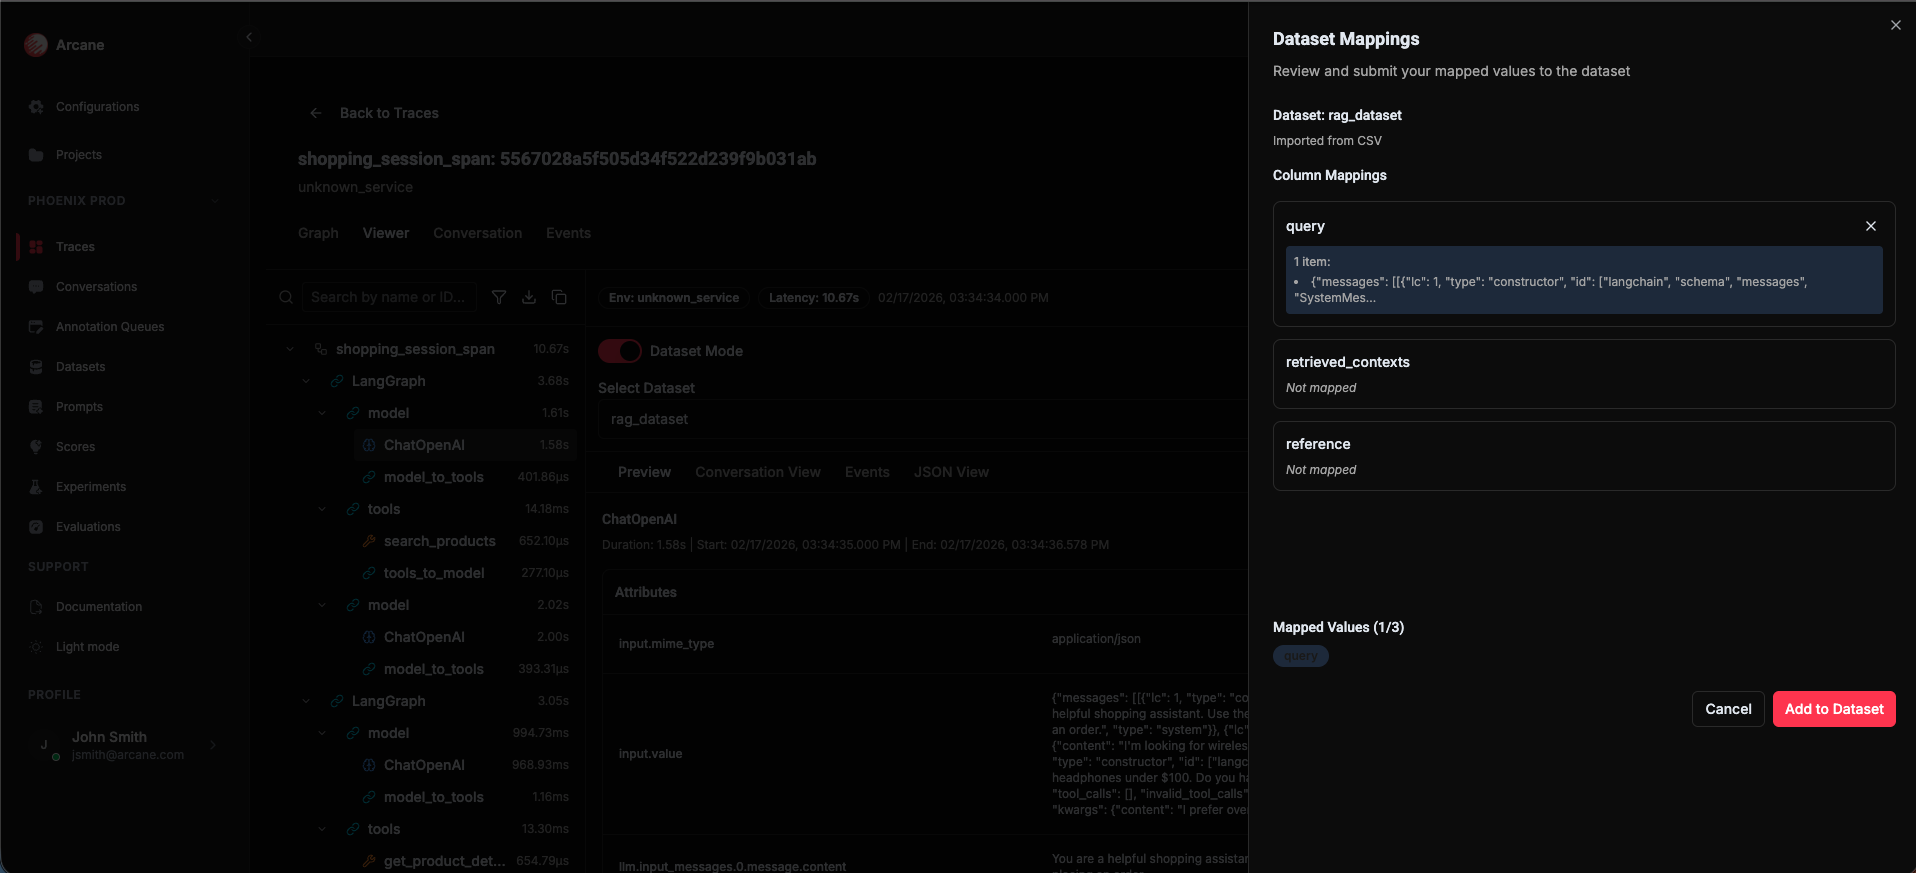
Task: Click the Add to Dataset button
Action: point(1834,709)
